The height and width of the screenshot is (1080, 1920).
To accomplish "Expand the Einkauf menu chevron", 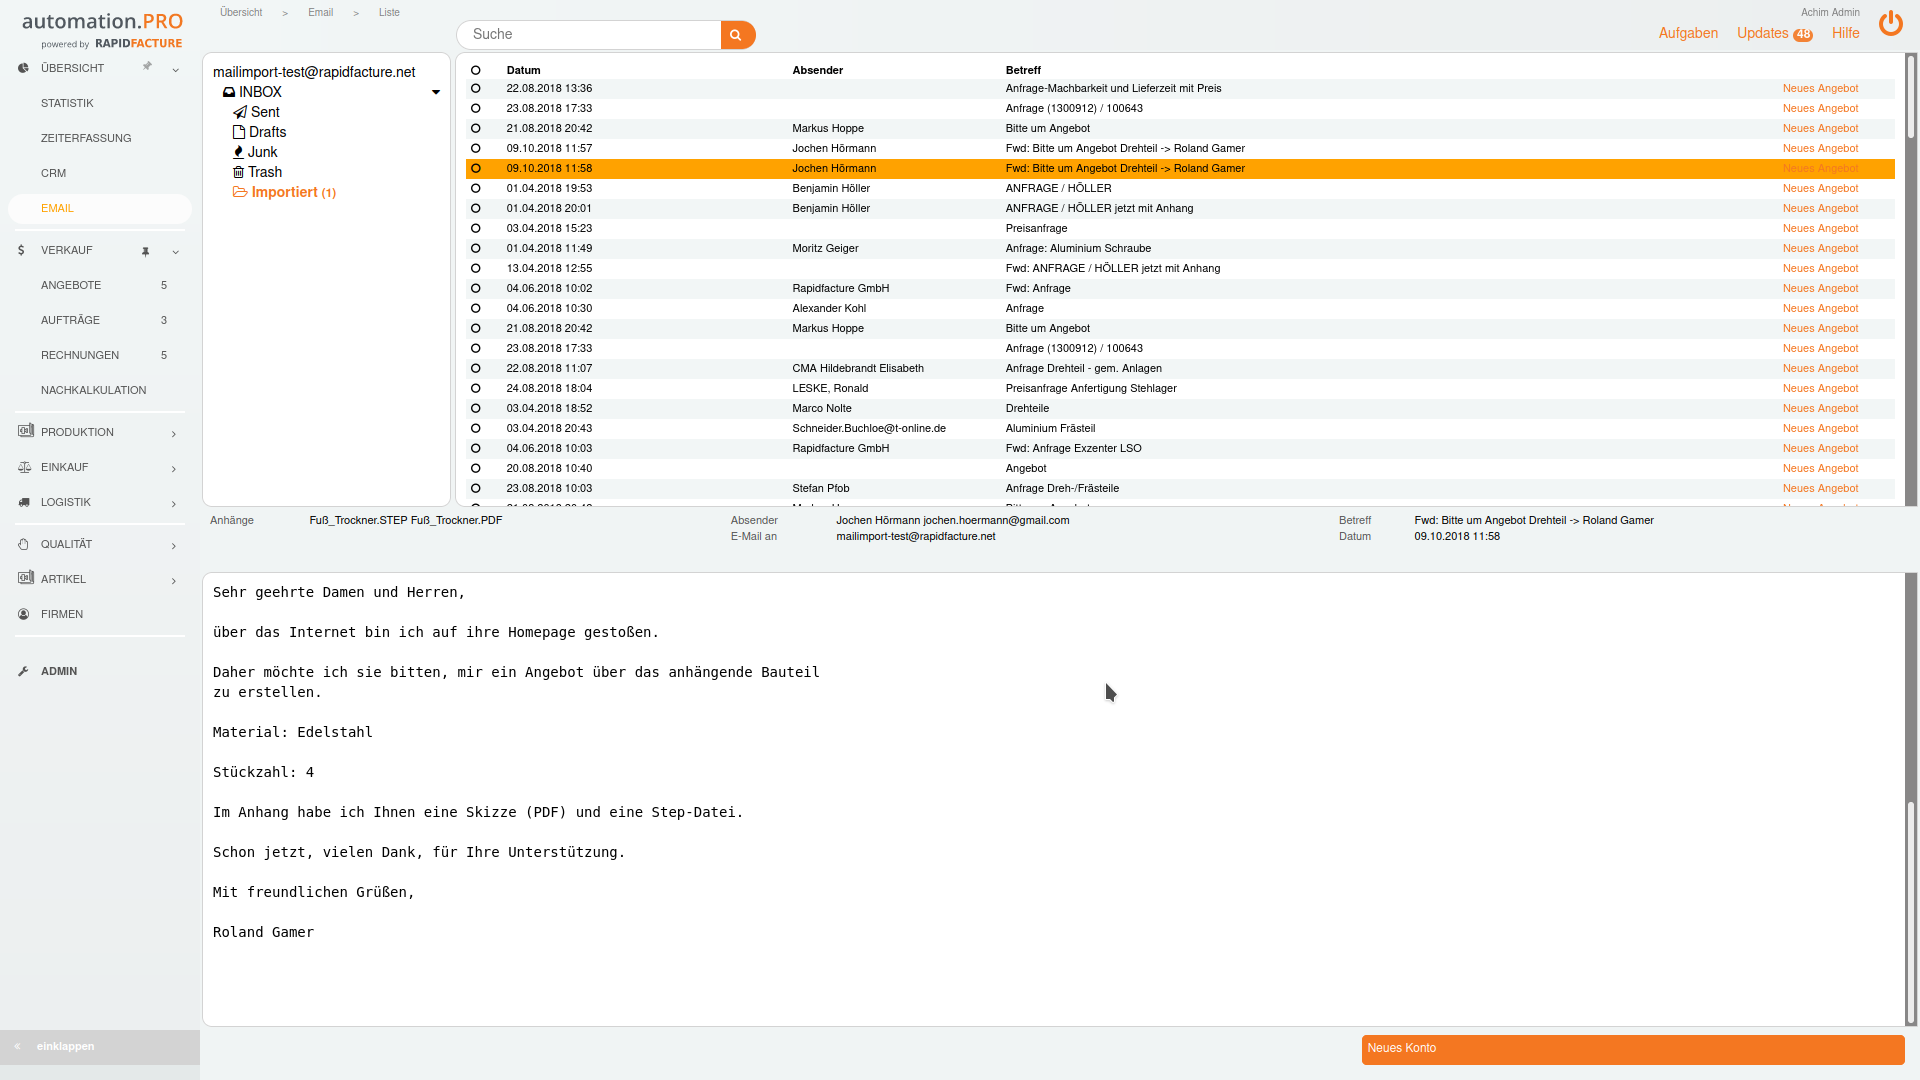I will click(x=174, y=468).
